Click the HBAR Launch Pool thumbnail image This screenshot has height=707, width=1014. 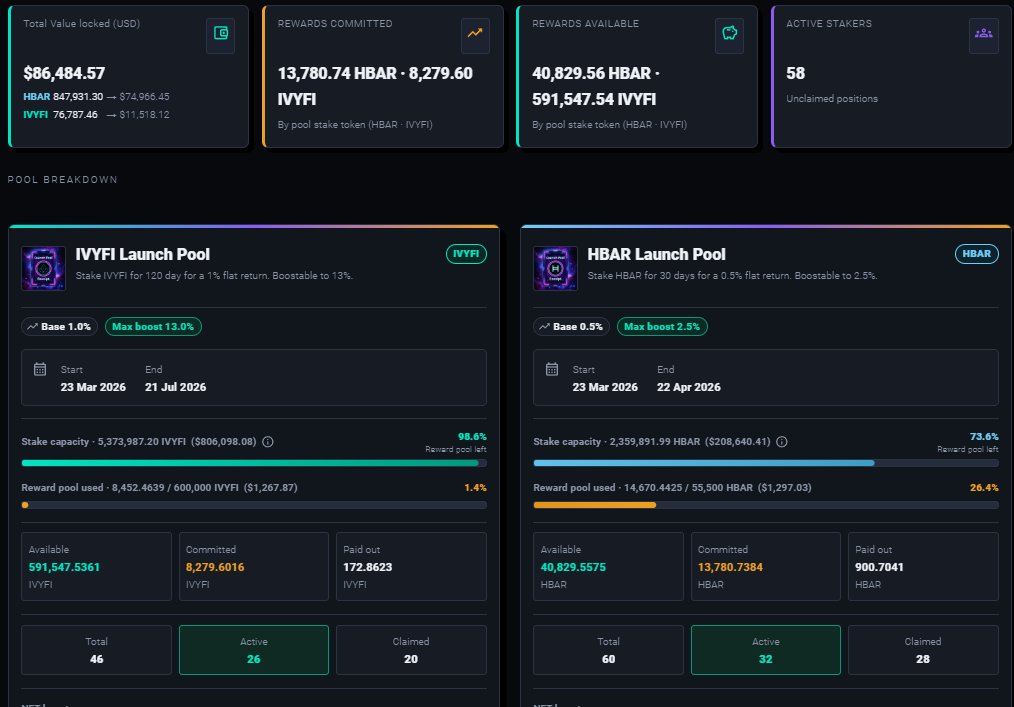tap(555, 268)
